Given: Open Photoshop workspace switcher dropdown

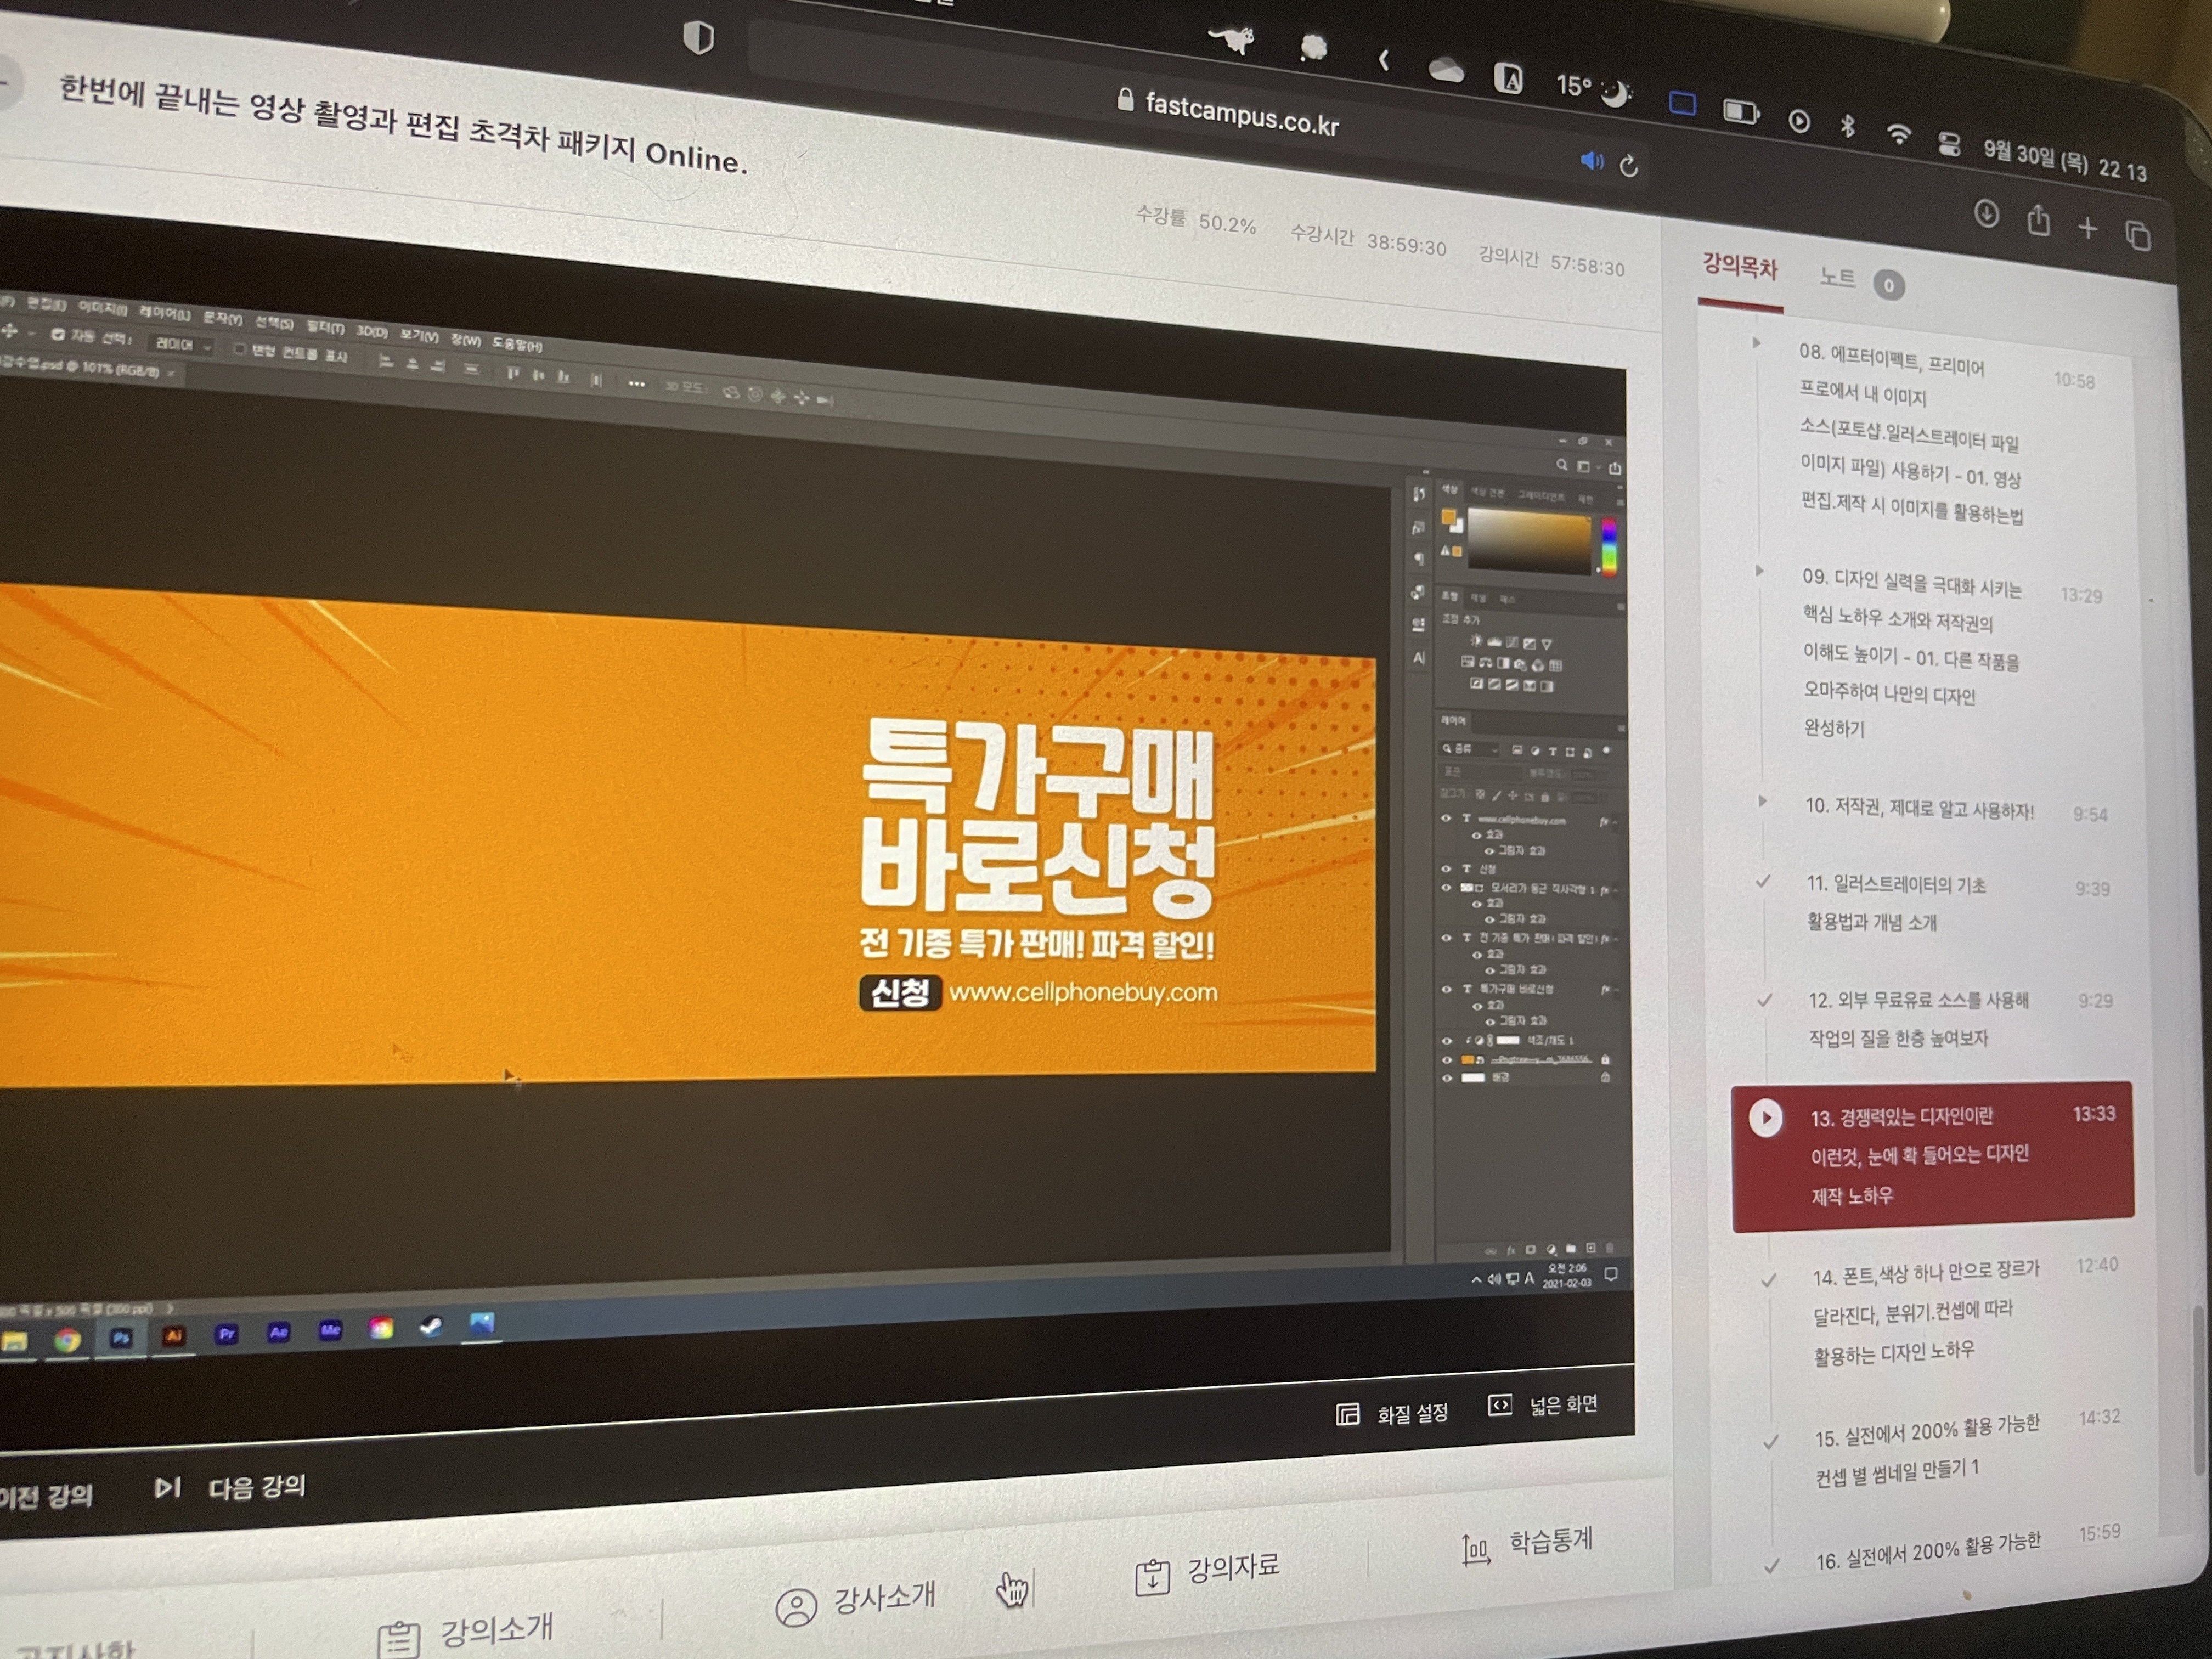Looking at the screenshot, I should [1588, 467].
